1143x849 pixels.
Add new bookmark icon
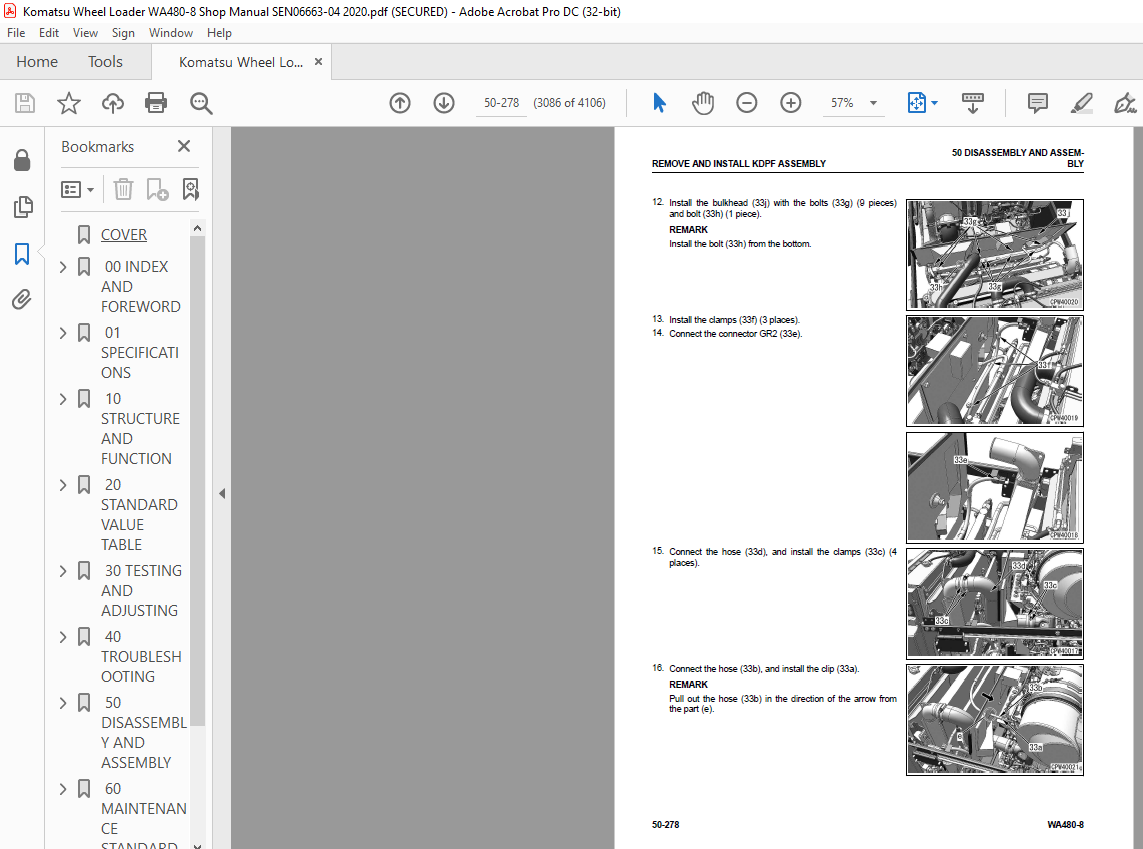157,189
